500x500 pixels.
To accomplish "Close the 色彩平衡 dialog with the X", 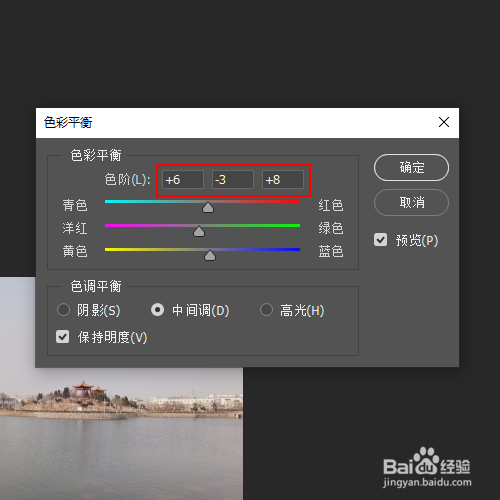I will coord(444,122).
